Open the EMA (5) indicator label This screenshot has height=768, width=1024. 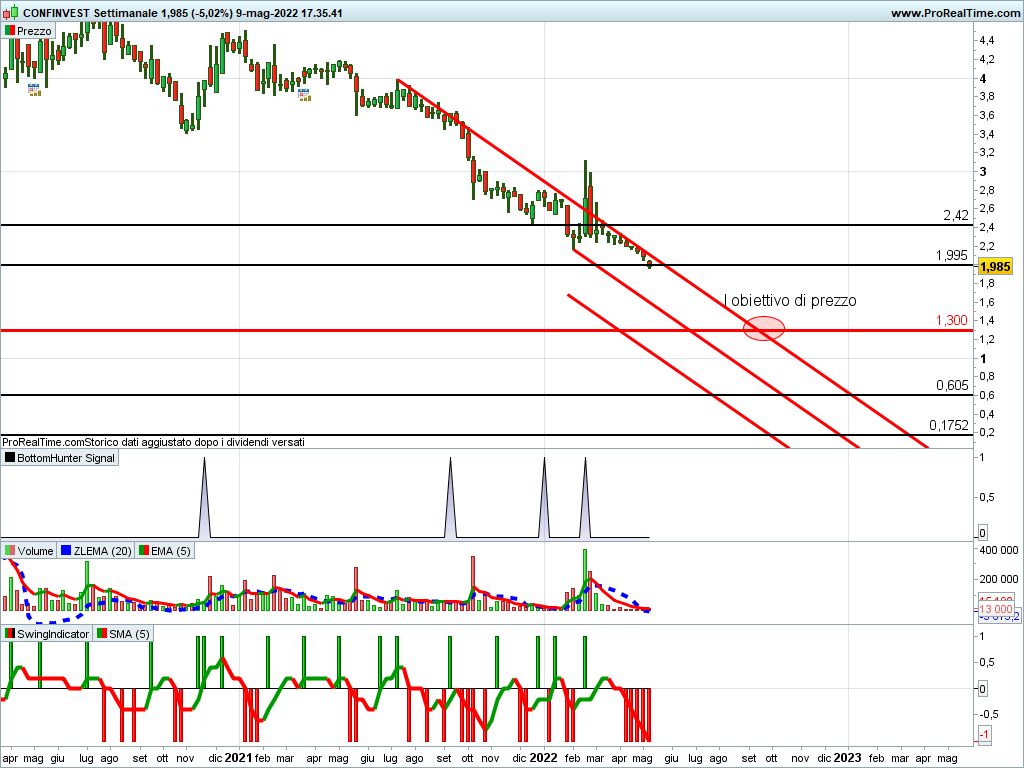169,551
